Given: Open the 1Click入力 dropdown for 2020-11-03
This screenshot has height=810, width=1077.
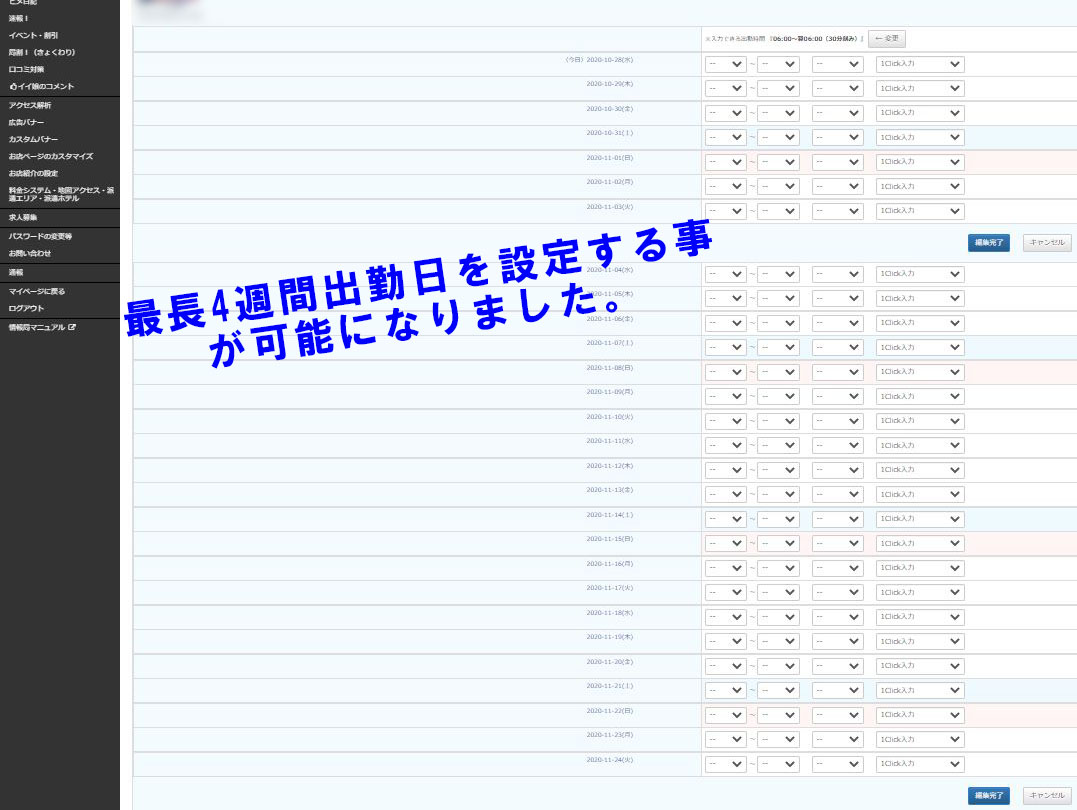Looking at the screenshot, I should click(x=920, y=211).
